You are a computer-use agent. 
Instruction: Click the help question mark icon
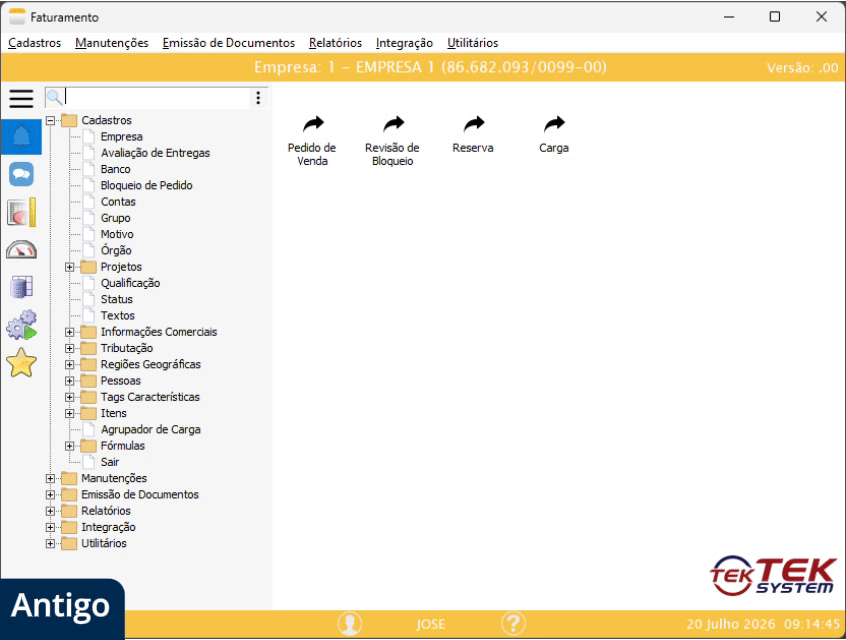513,624
